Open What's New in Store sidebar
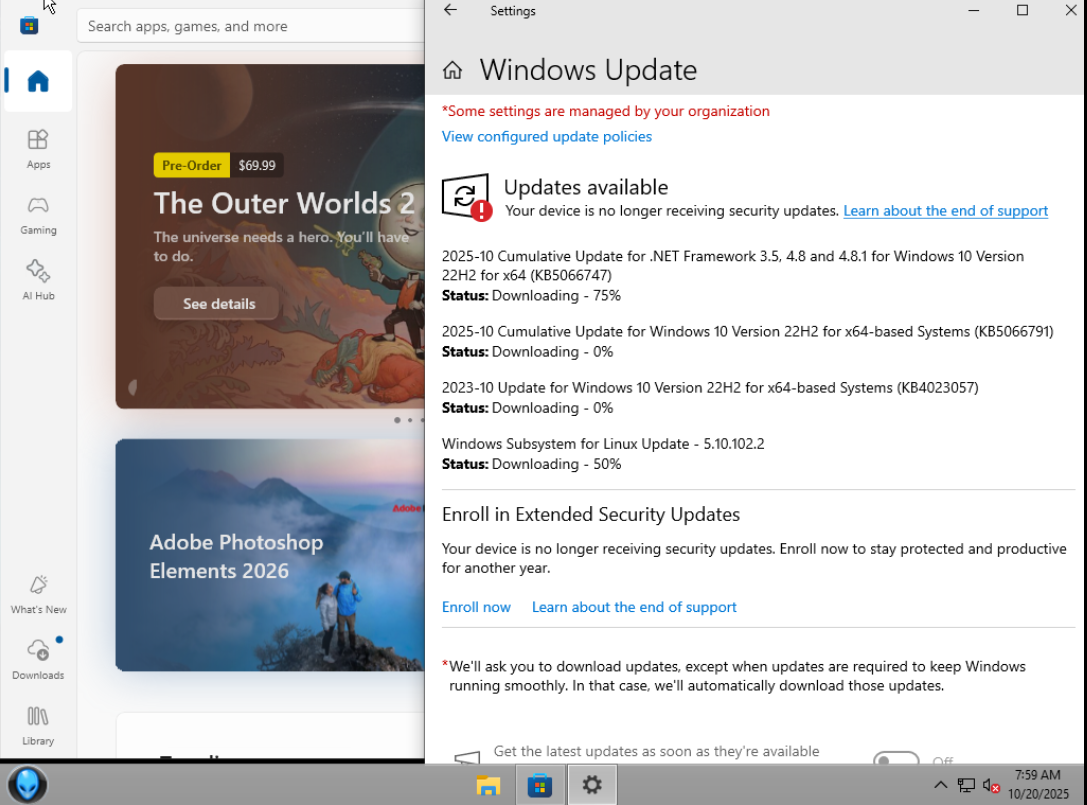 tap(38, 594)
